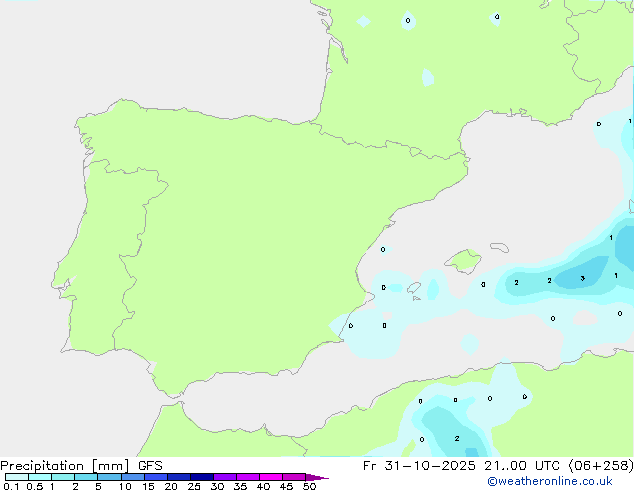Click the weatheronline.co.uk copyright link
Image resolution: width=634 pixels, height=490 pixels.
(x=550, y=481)
